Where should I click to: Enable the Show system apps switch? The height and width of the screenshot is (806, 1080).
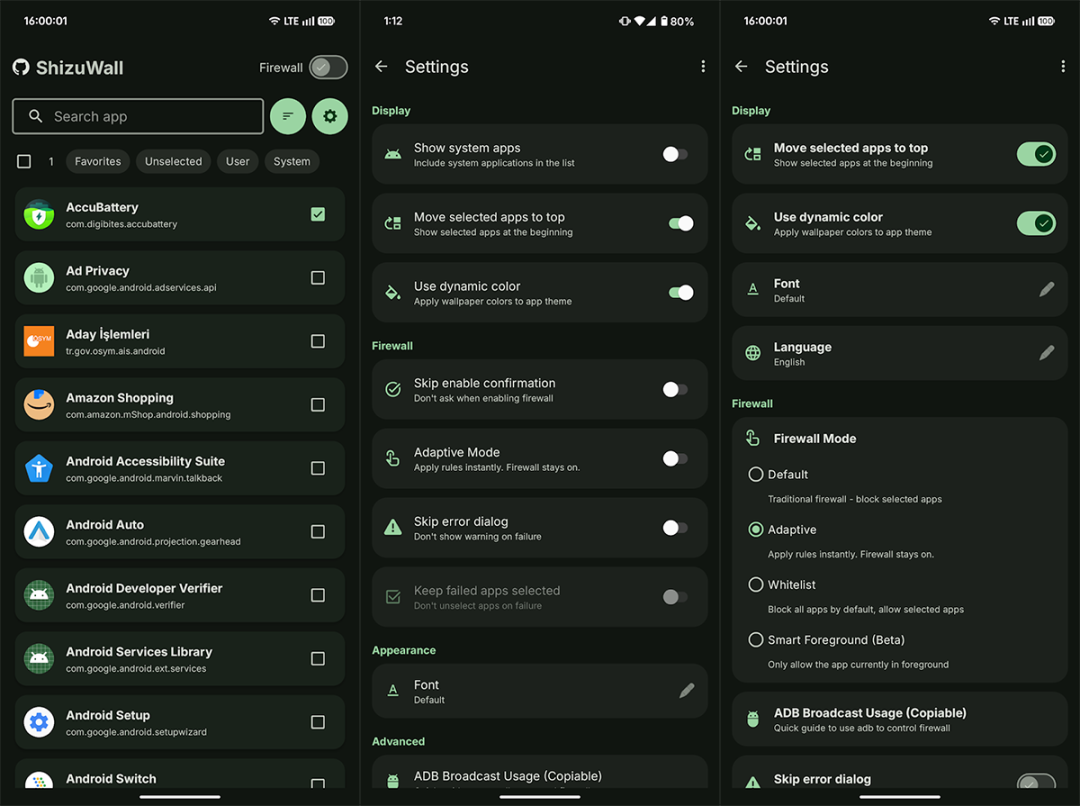tap(676, 154)
